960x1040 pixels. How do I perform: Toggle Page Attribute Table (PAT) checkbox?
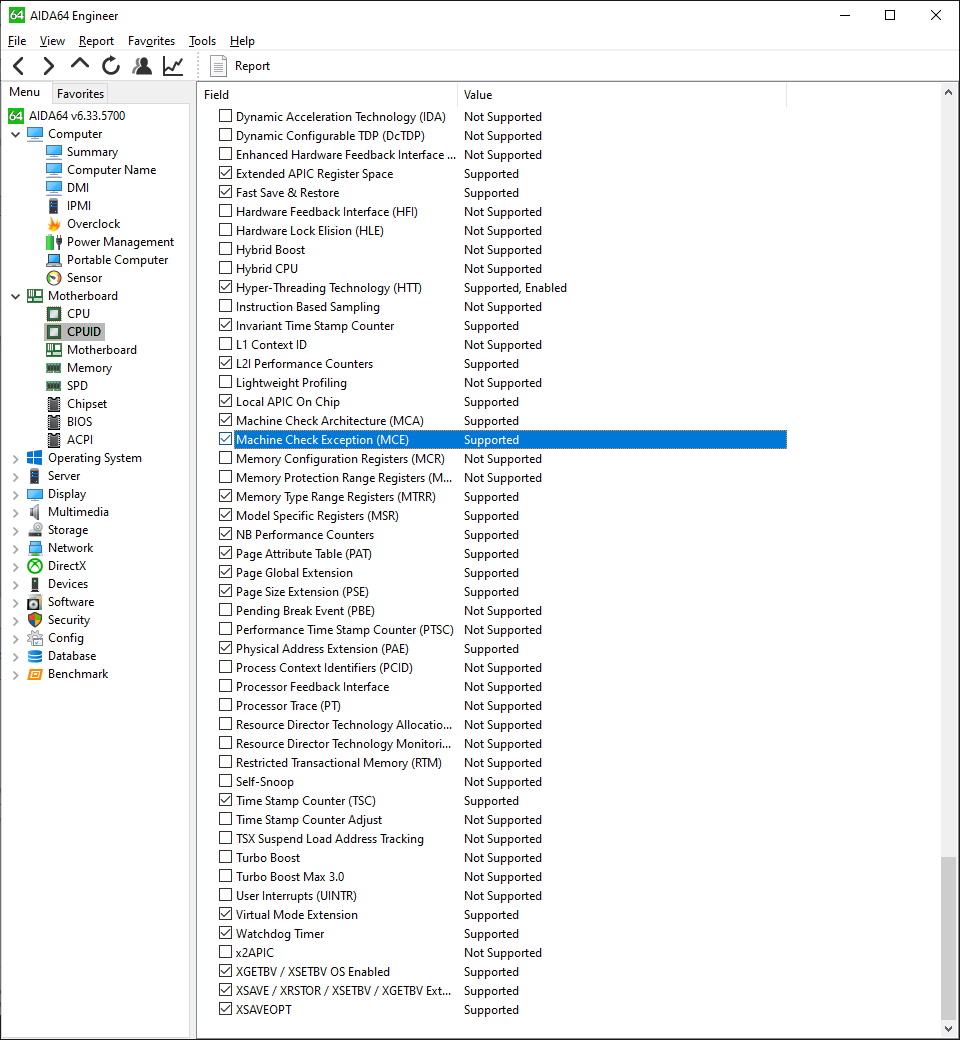[x=226, y=553]
